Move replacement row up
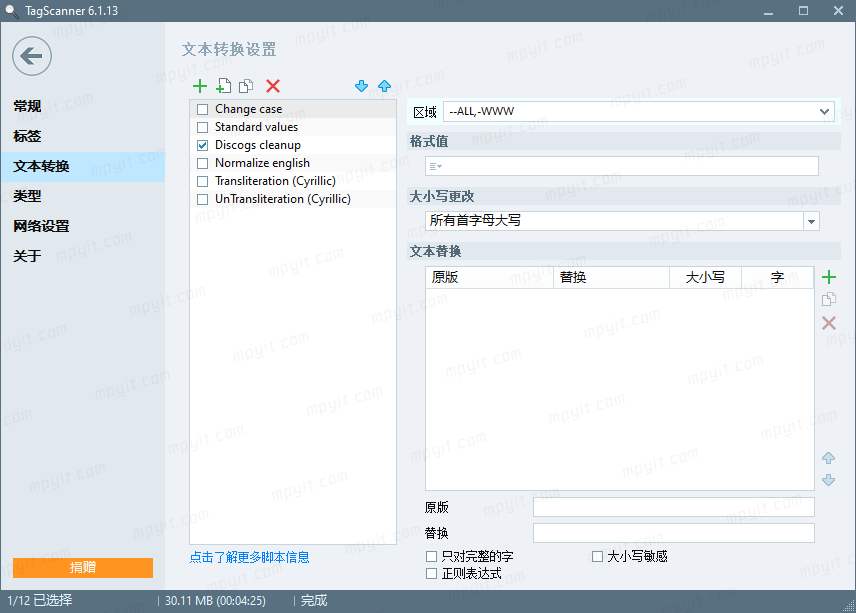 point(829,458)
